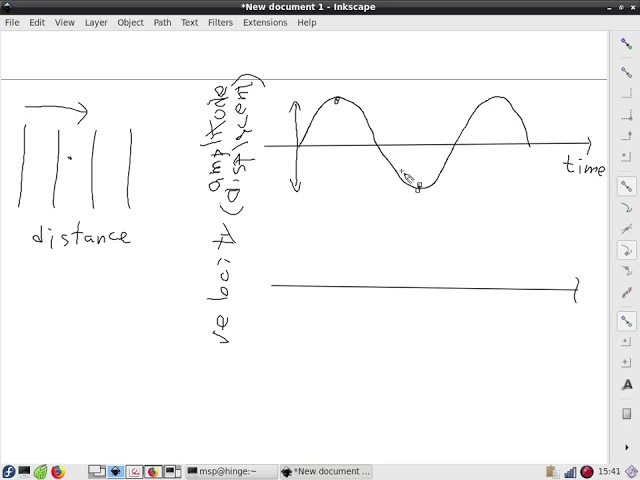Open the View menu
The width and height of the screenshot is (640, 480).
(x=64, y=22)
